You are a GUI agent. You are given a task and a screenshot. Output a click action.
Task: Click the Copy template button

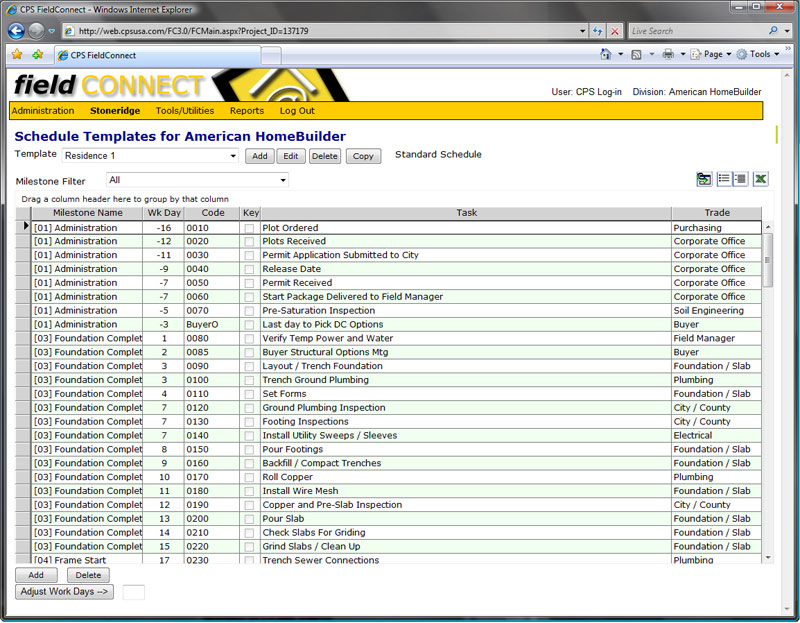tap(363, 156)
